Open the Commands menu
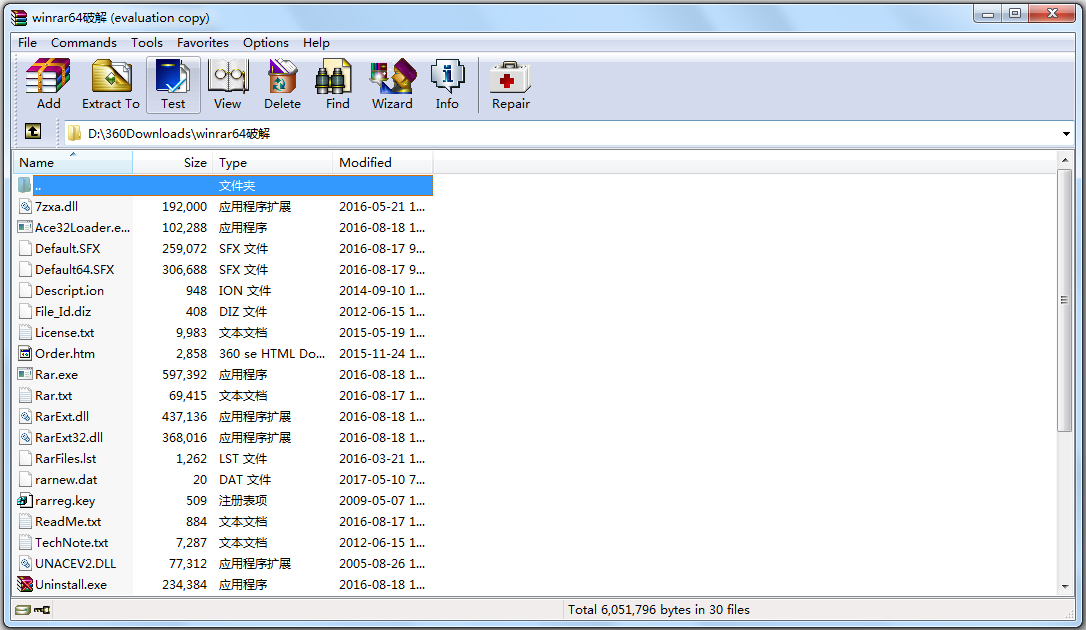 tap(83, 42)
